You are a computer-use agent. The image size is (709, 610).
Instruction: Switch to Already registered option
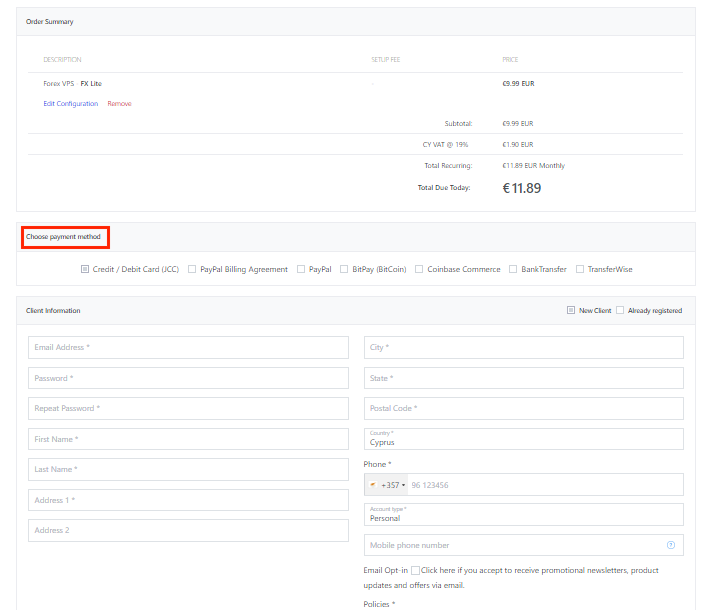click(x=620, y=310)
